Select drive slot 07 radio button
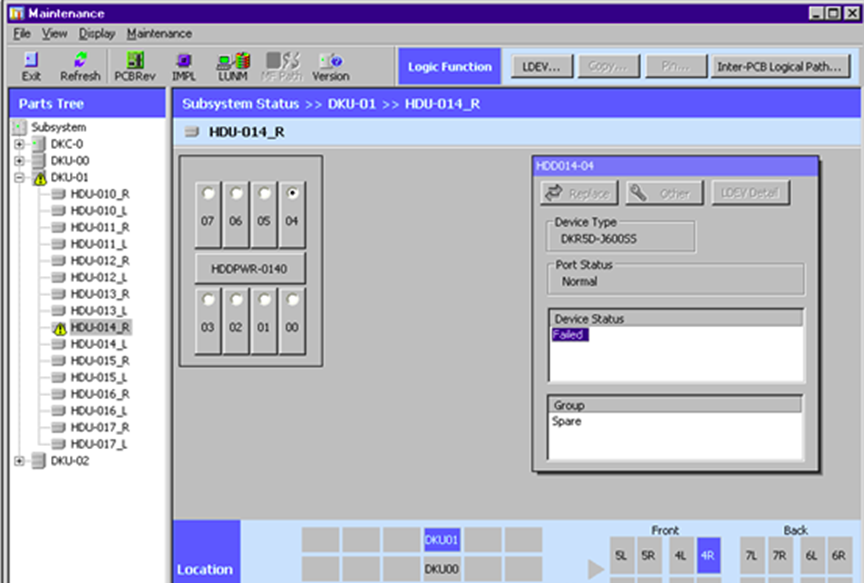The image size is (864, 583). (208, 194)
